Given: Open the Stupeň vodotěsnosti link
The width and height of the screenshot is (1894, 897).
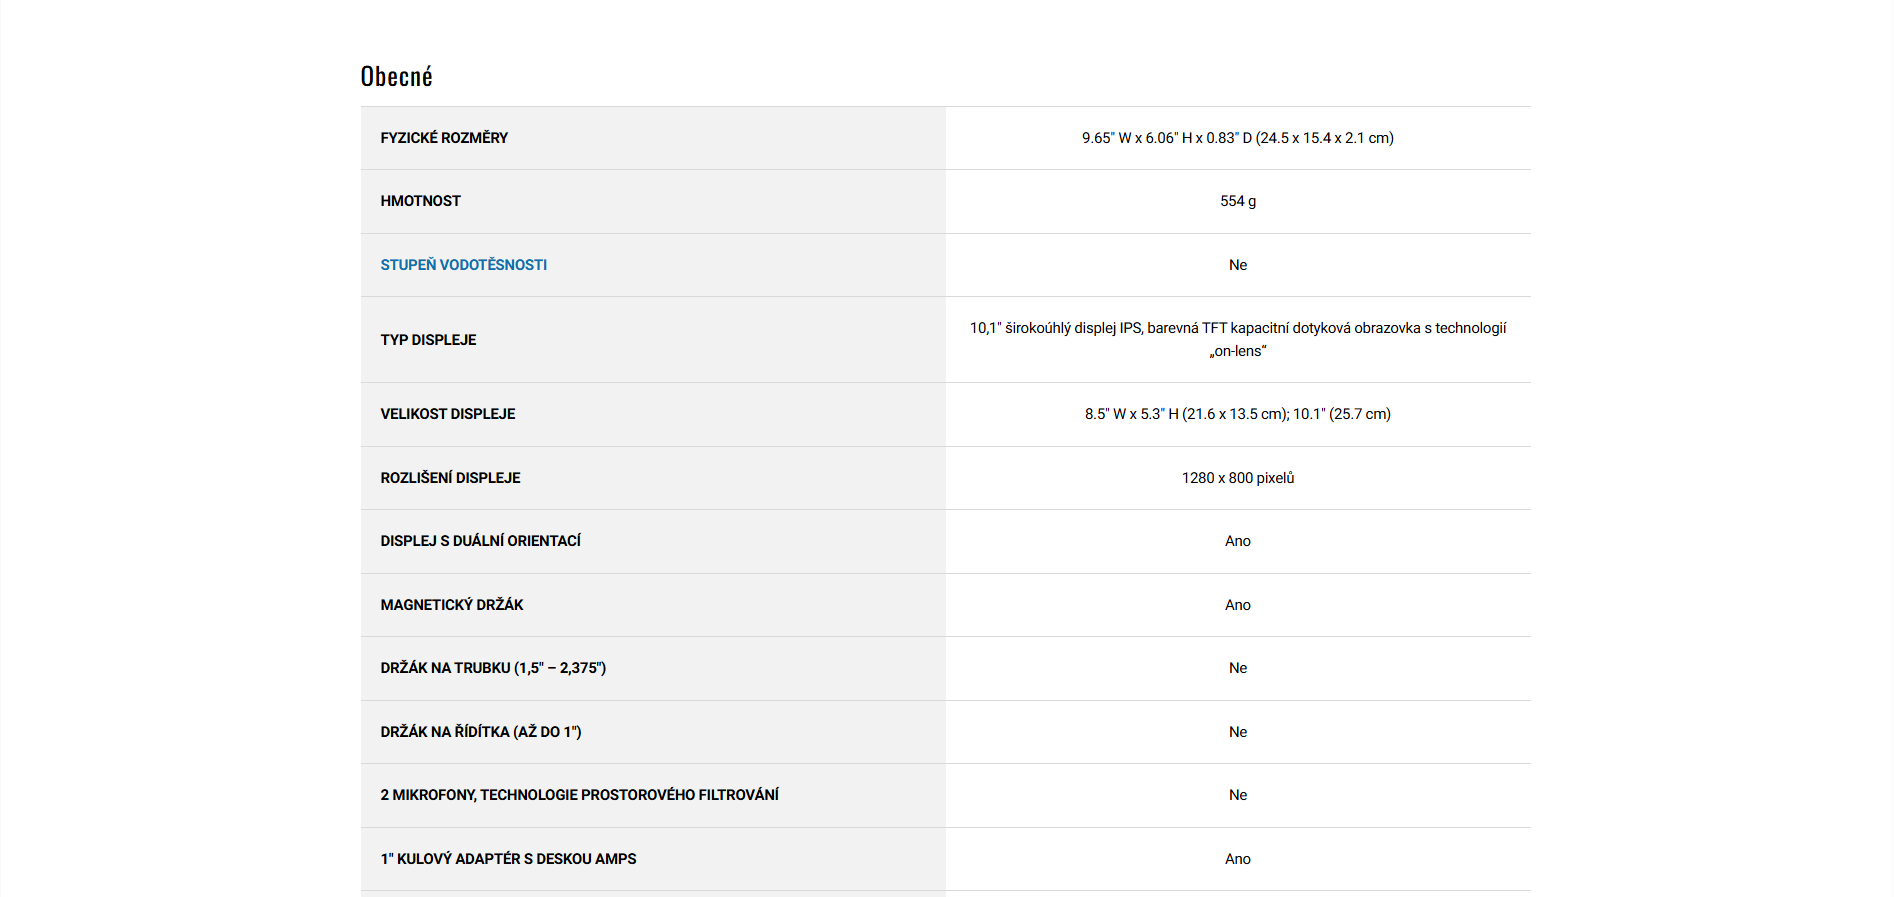Looking at the screenshot, I should [463, 265].
